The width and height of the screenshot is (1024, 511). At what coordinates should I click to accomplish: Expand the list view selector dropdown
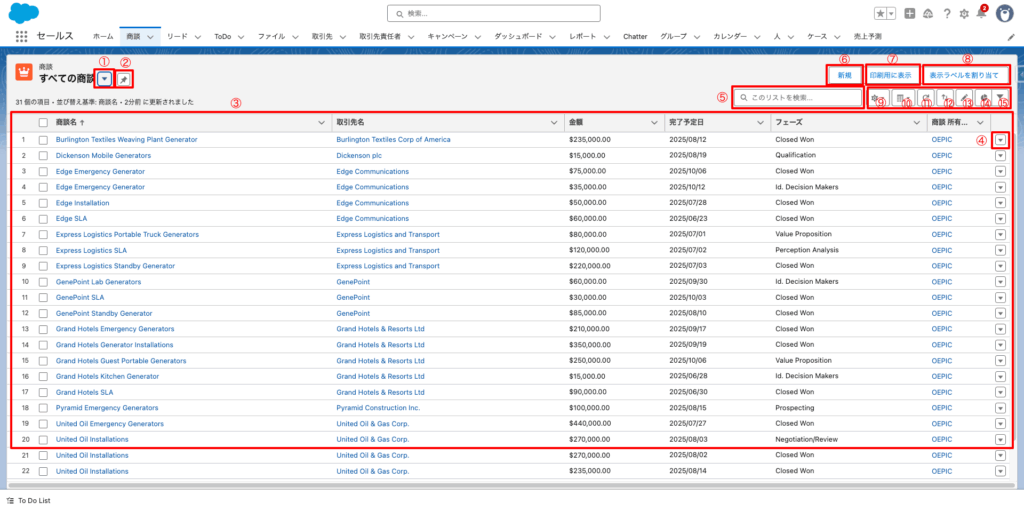pos(104,78)
